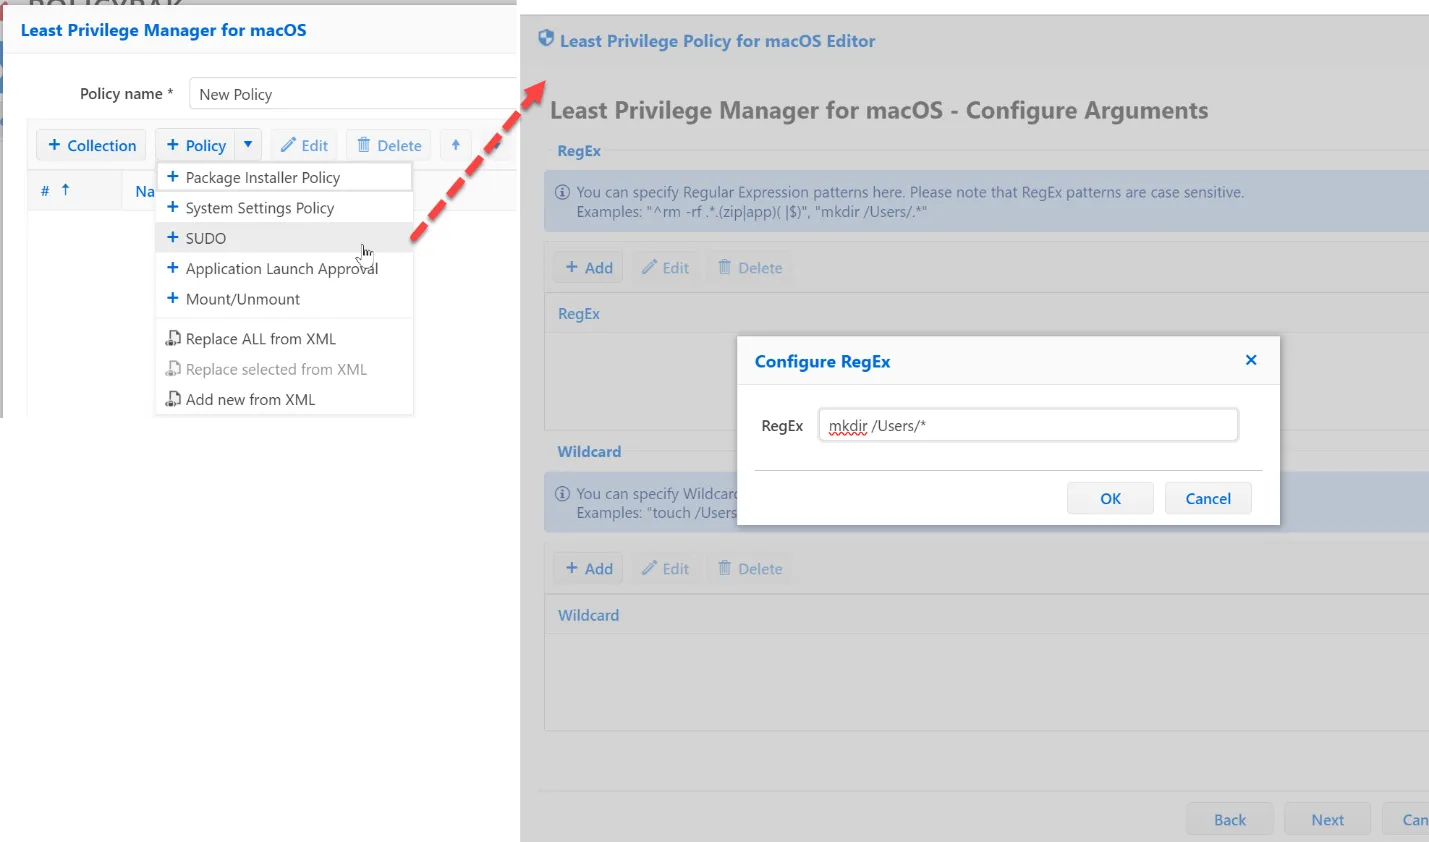The image size is (1429, 842).
Task: Click the Delete button in left toolbar
Action: pos(389,145)
